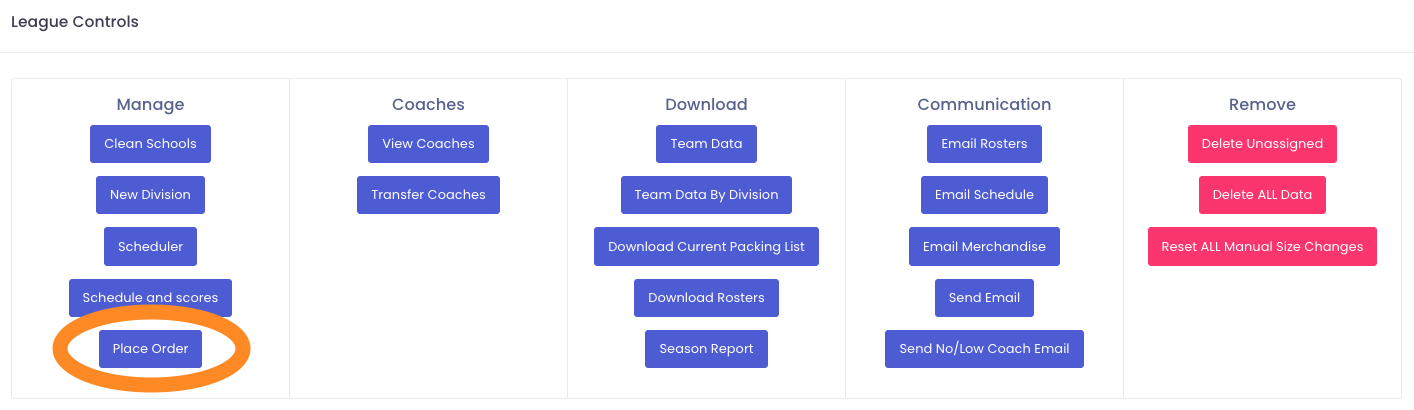The height and width of the screenshot is (410, 1414).
Task: Download Team Data
Action: [706, 143]
